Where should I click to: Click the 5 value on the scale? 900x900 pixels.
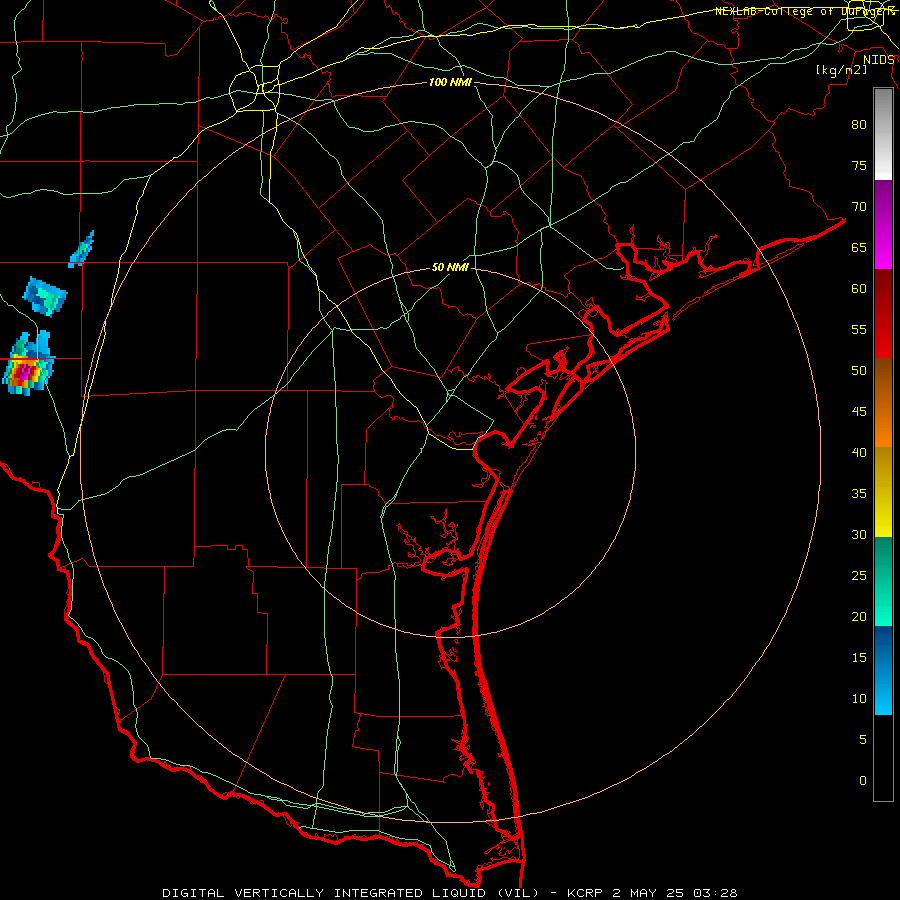(x=863, y=740)
